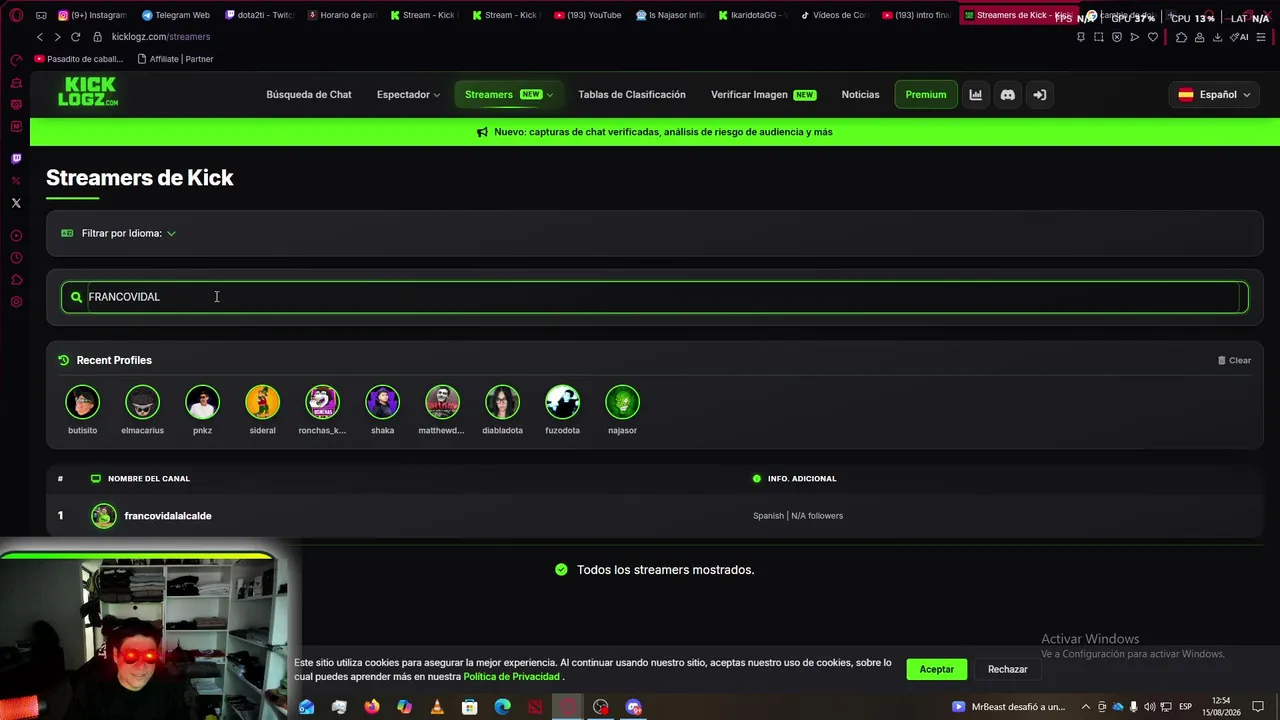Open the Discord icon in the navbar

click(x=1008, y=95)
